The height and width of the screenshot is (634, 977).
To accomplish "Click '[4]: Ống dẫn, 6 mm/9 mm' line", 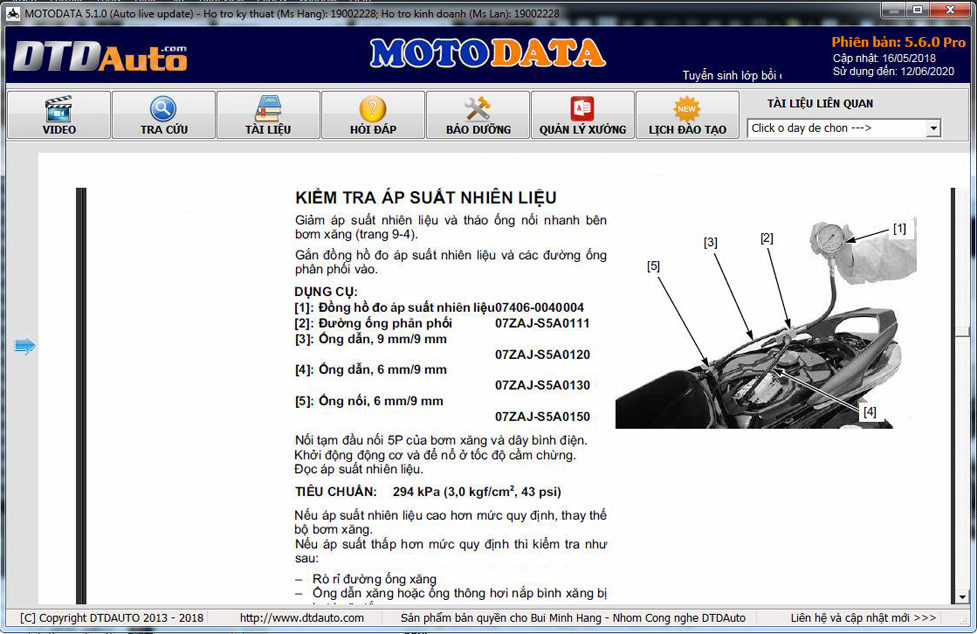I will click(371, 370).
